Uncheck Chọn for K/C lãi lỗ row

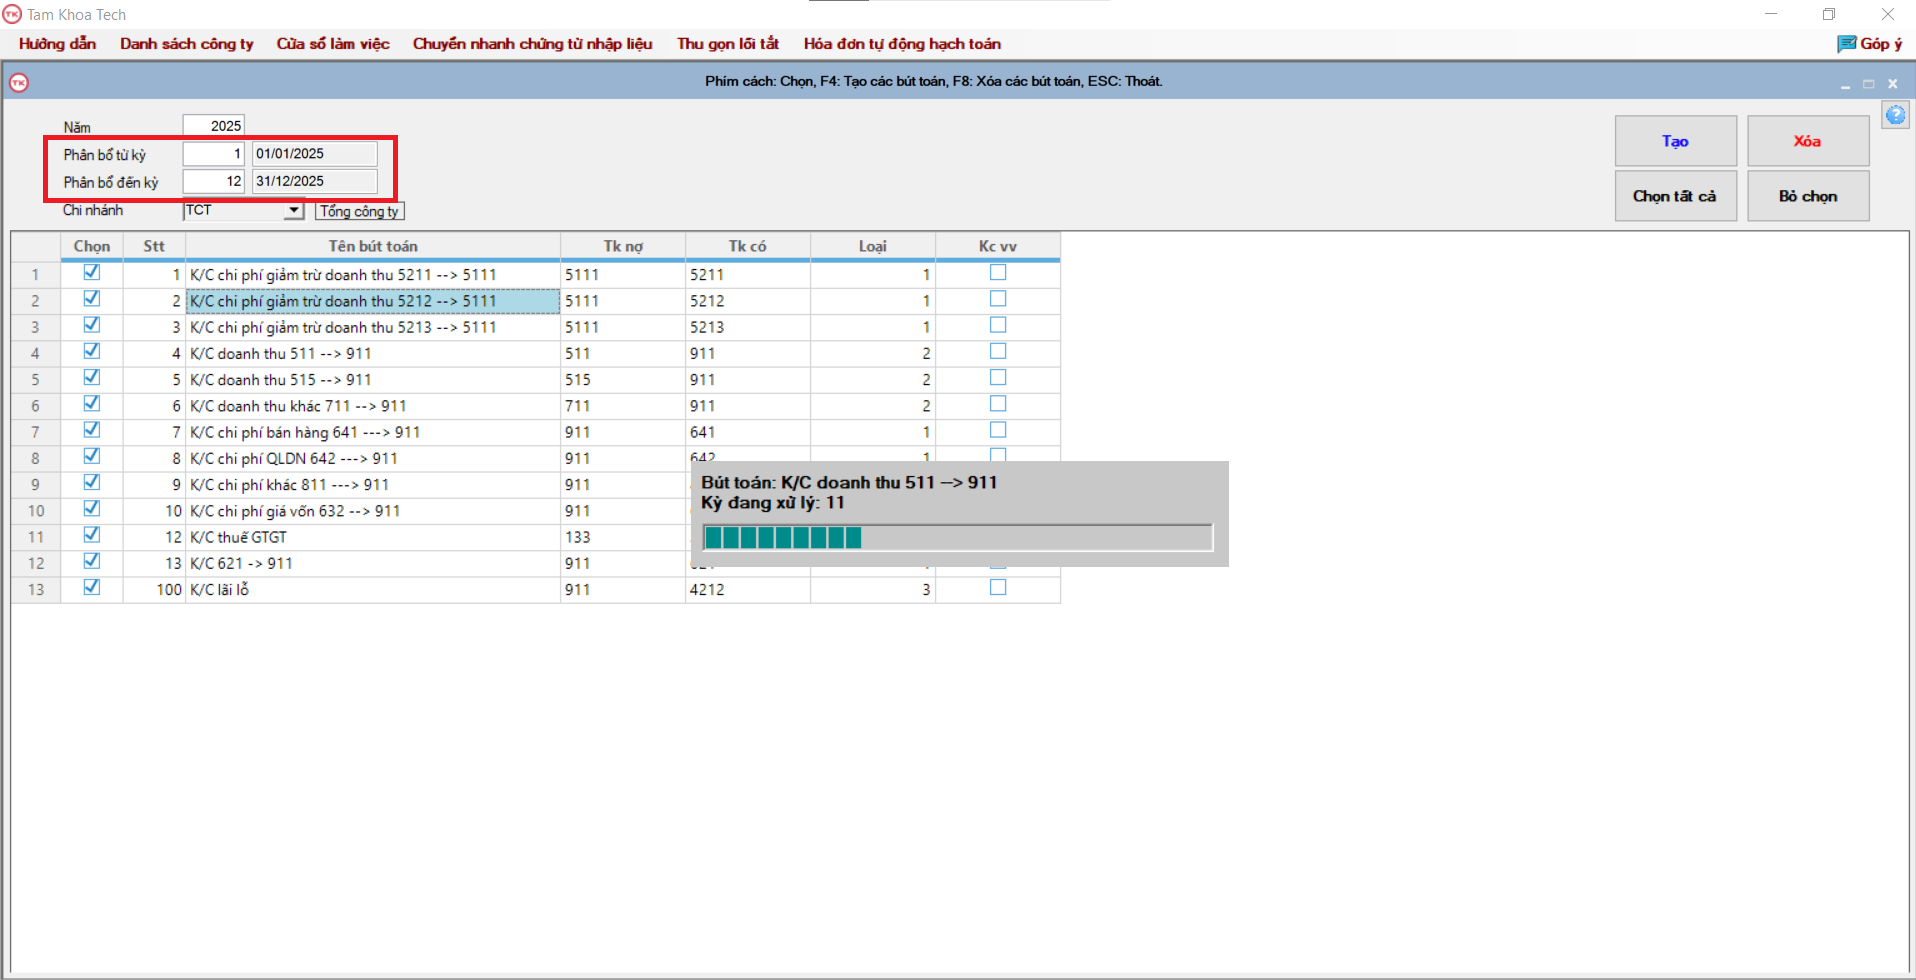[x=92, y=588]
